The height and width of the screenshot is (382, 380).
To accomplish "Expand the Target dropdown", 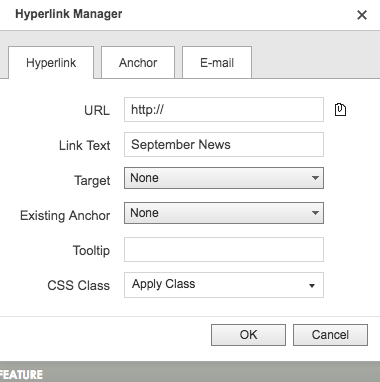I will point(224,178).
